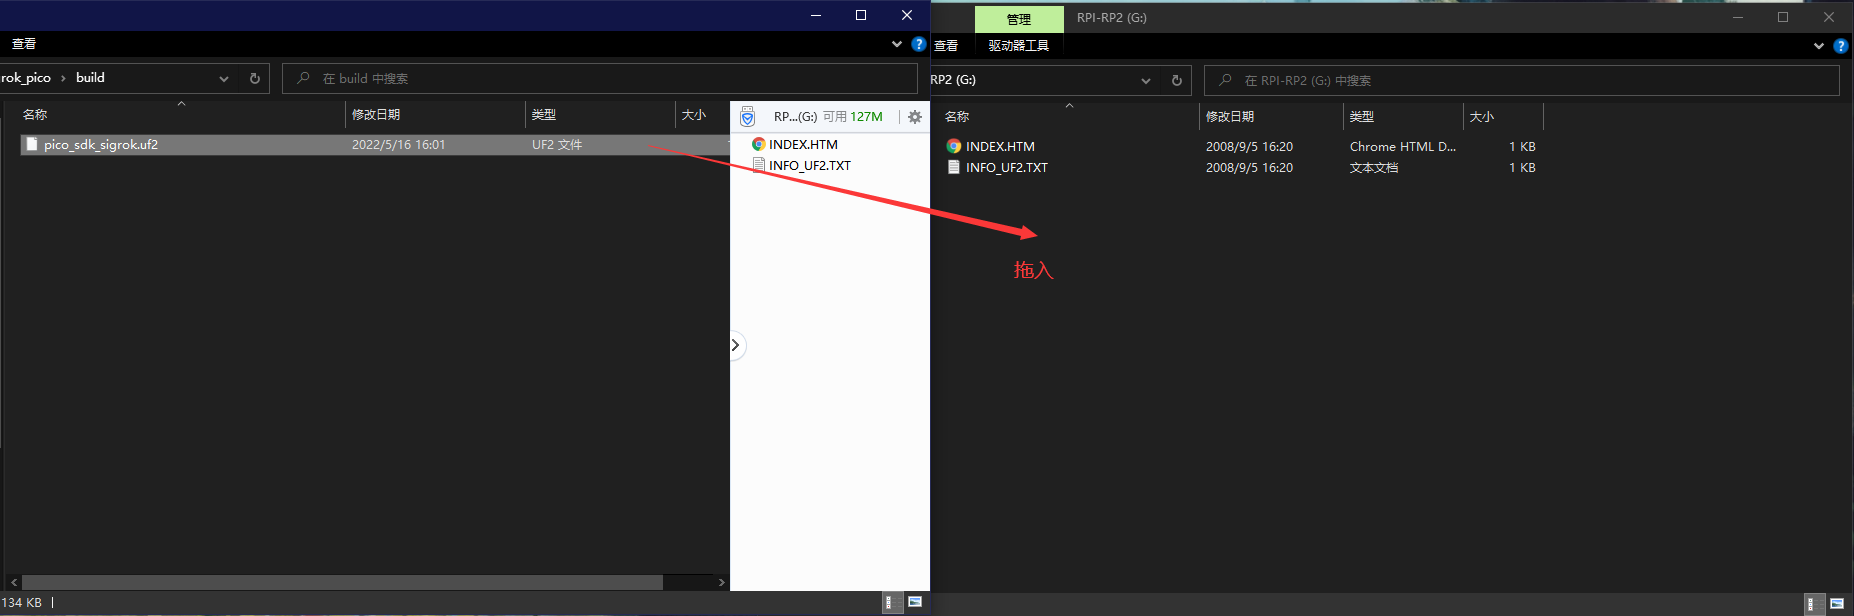1854x616 pixels.
Task: Maximize the build window
Action: point(861,15)
